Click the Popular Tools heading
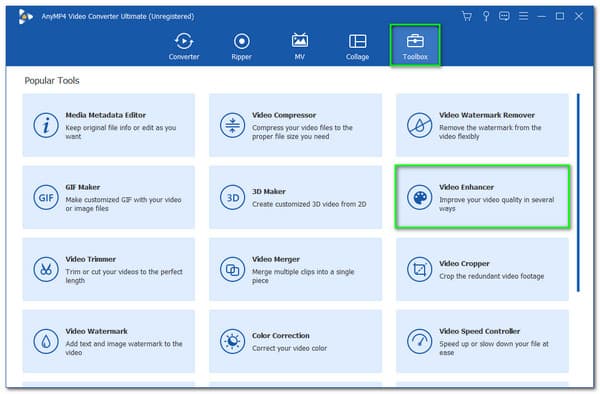 (52, 81)
